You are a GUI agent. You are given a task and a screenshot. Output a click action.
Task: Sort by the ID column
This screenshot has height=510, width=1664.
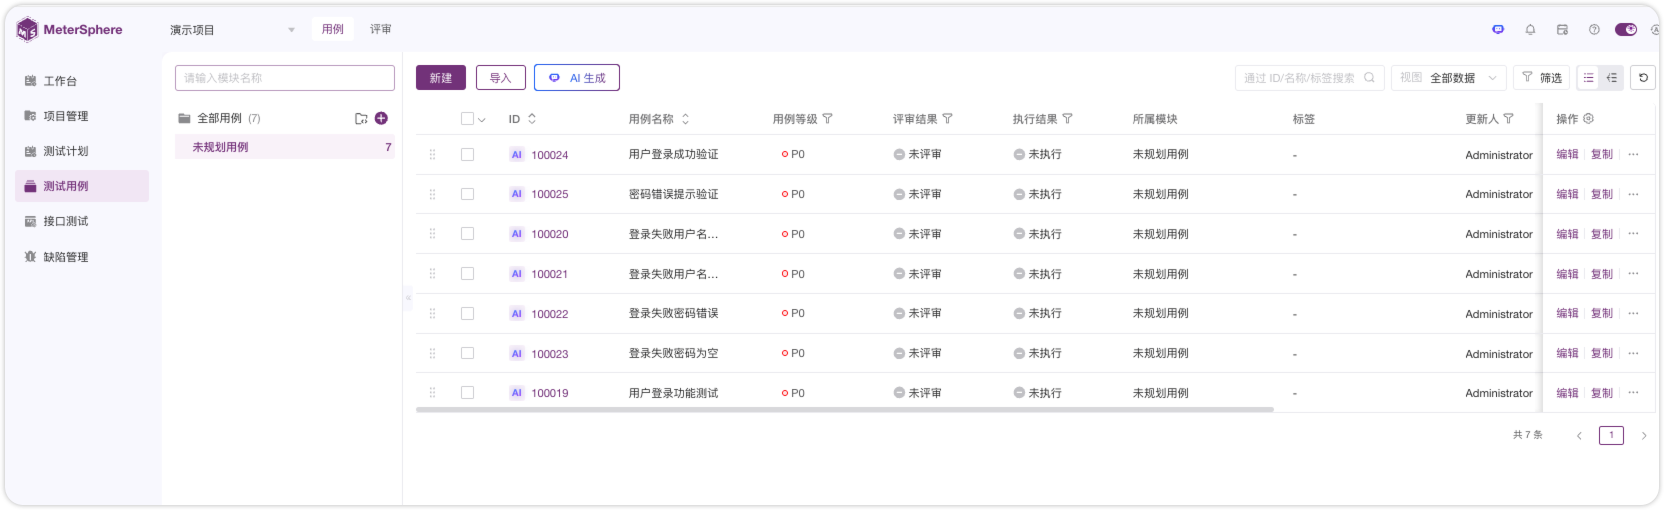[532, 119]
